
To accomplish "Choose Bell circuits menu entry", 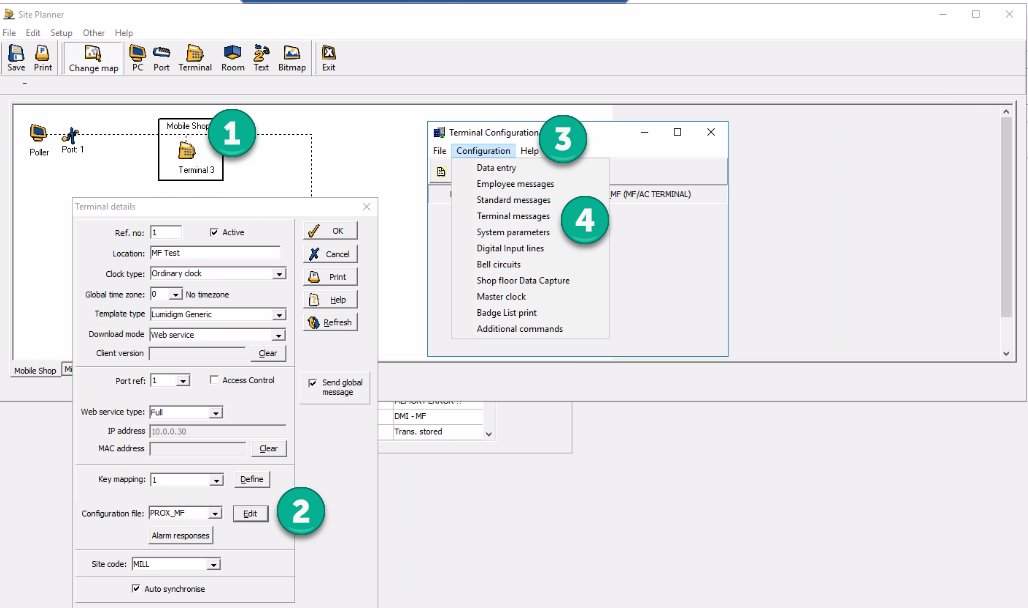I will point(498,264).
